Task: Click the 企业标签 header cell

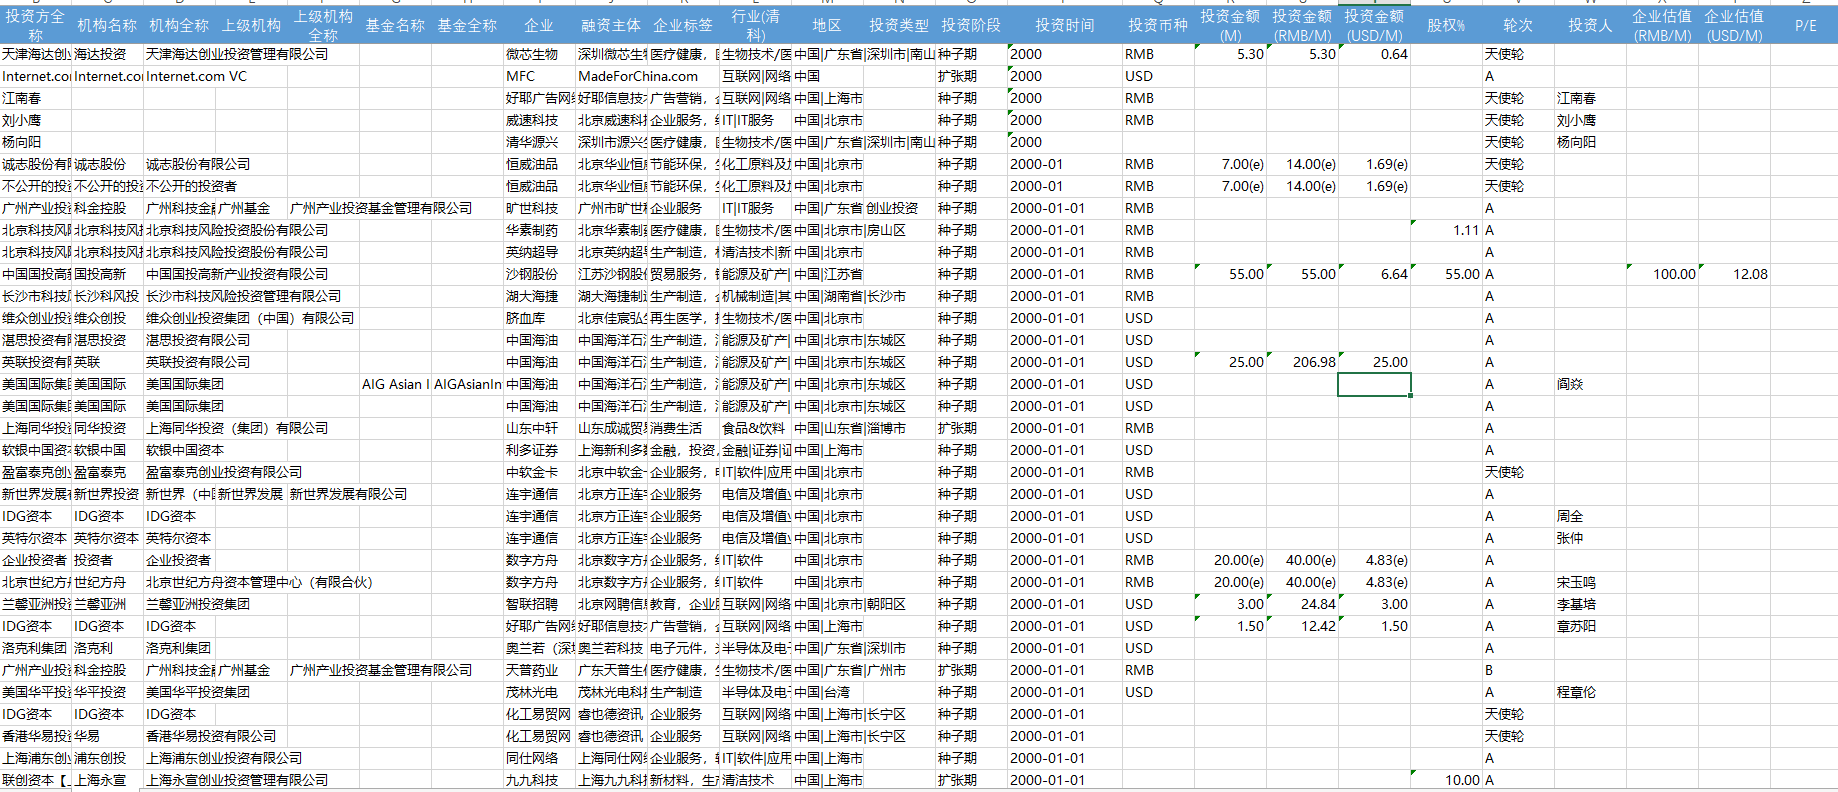Action: (x=683, y=25)
